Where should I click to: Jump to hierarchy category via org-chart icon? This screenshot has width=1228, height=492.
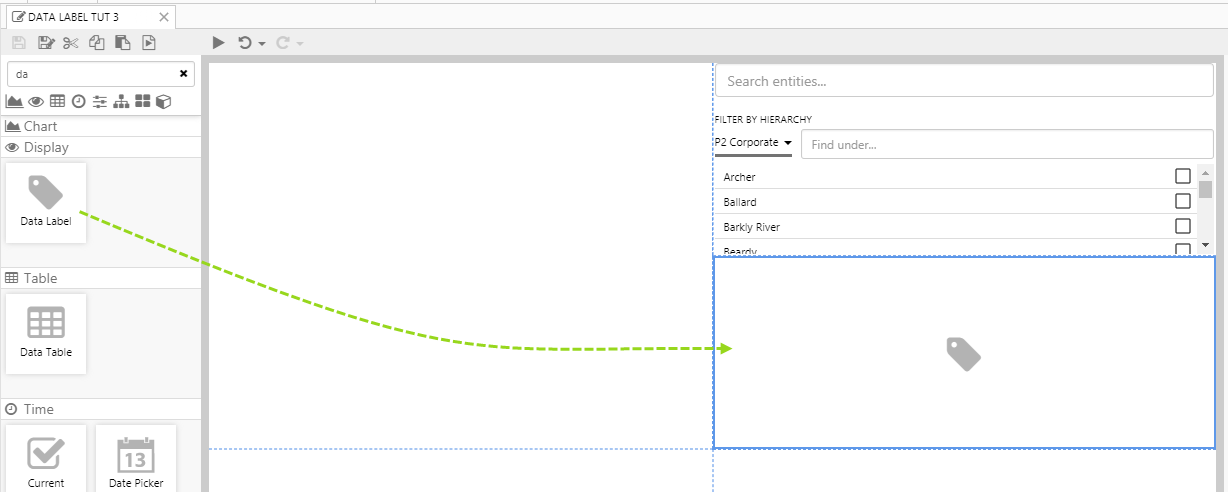click(121, 101)
